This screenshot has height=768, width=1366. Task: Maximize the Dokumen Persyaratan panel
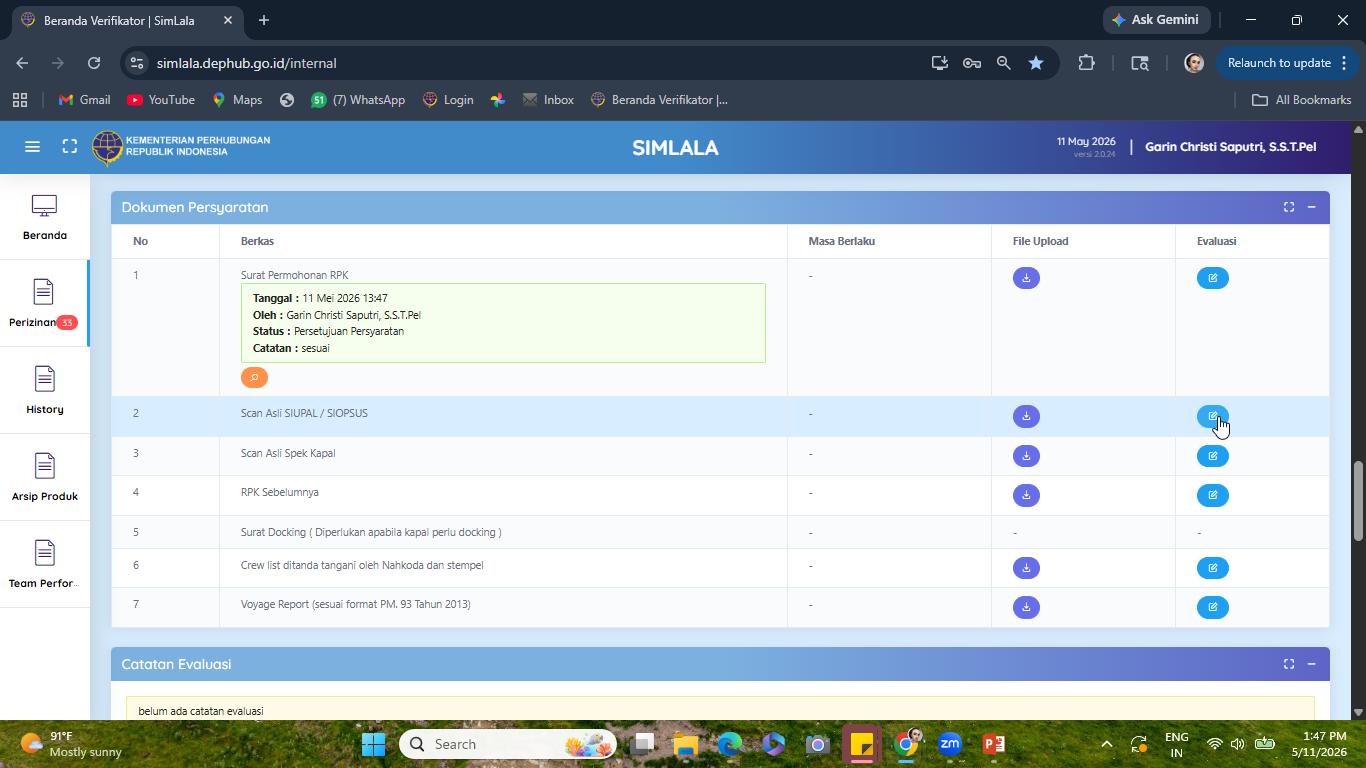(x=1289, y=207)
